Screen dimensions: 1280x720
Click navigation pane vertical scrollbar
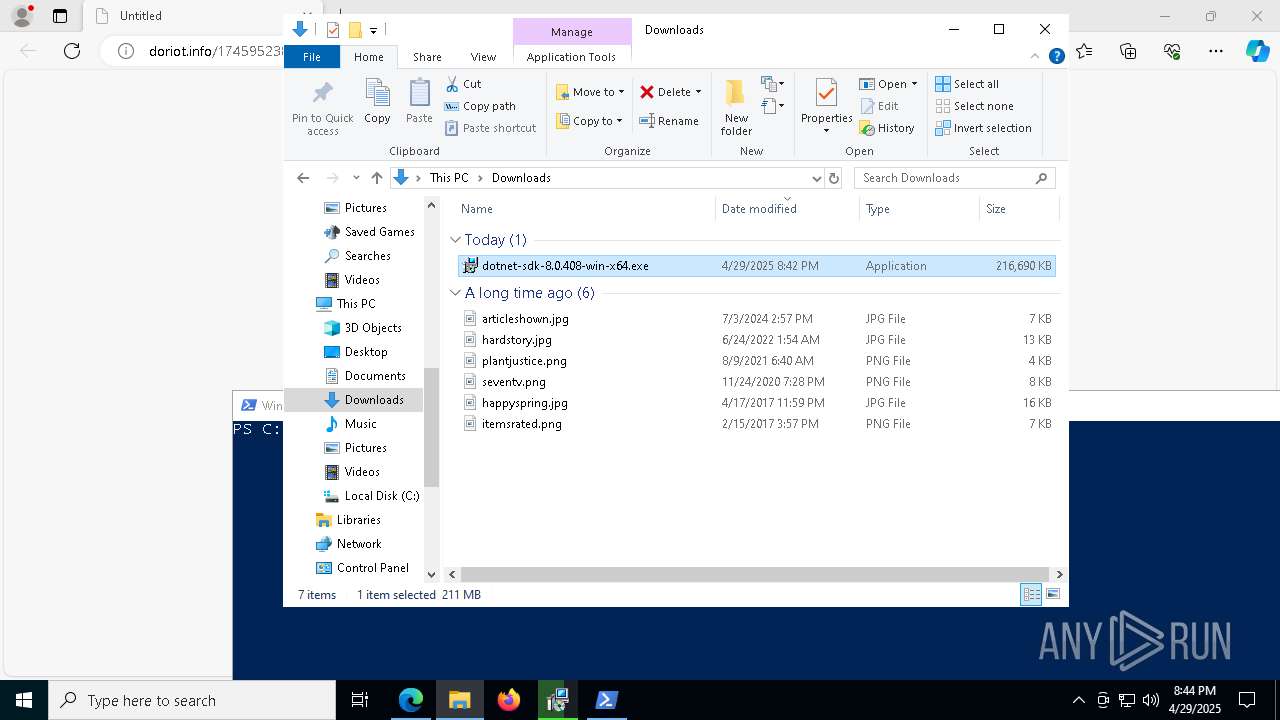(432, 427)
